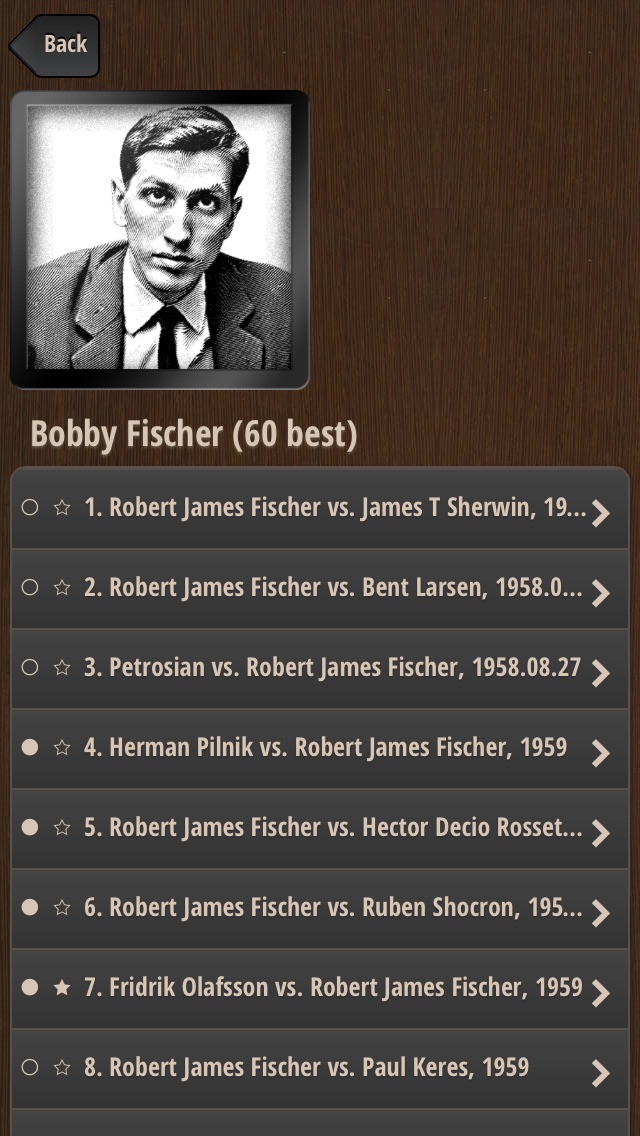Star the Petrosian vs. Fischer game
The width and height of the screenshot is (640, 1136).
point(62,667)
